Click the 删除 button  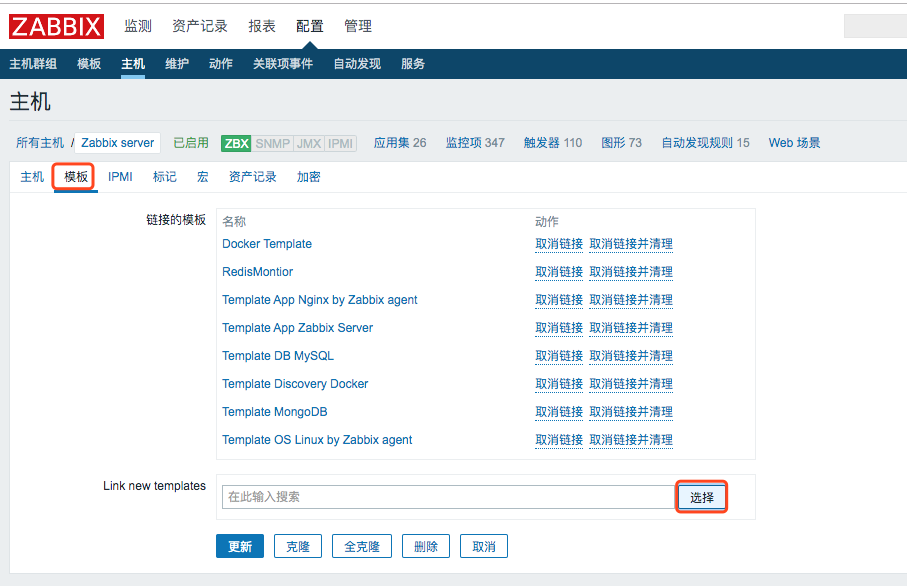point(426,547)
